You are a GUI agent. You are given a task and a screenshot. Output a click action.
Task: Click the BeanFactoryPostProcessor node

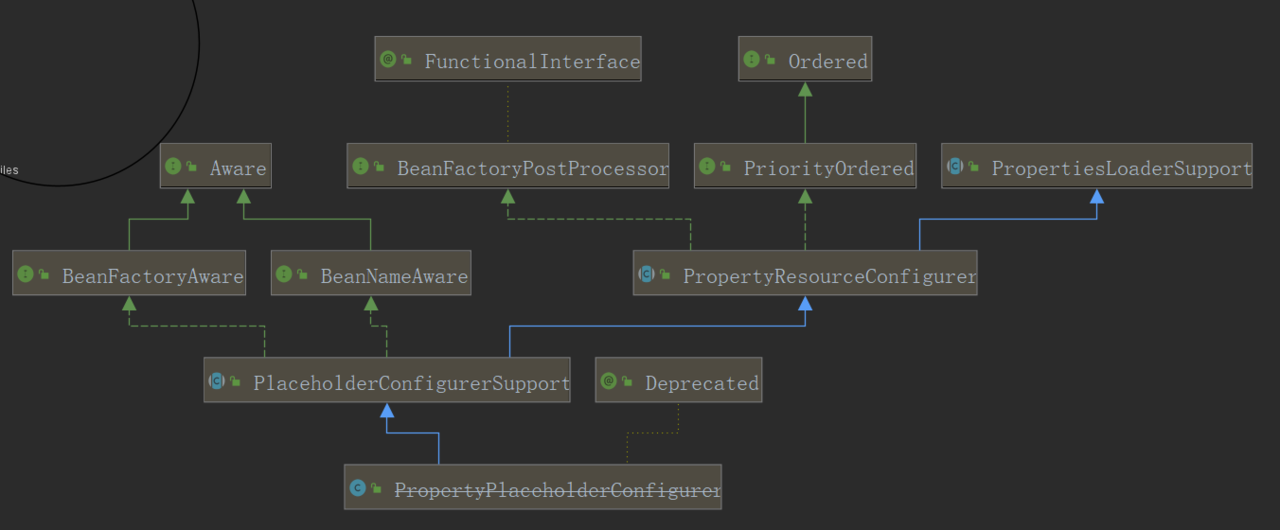[508, 167]
